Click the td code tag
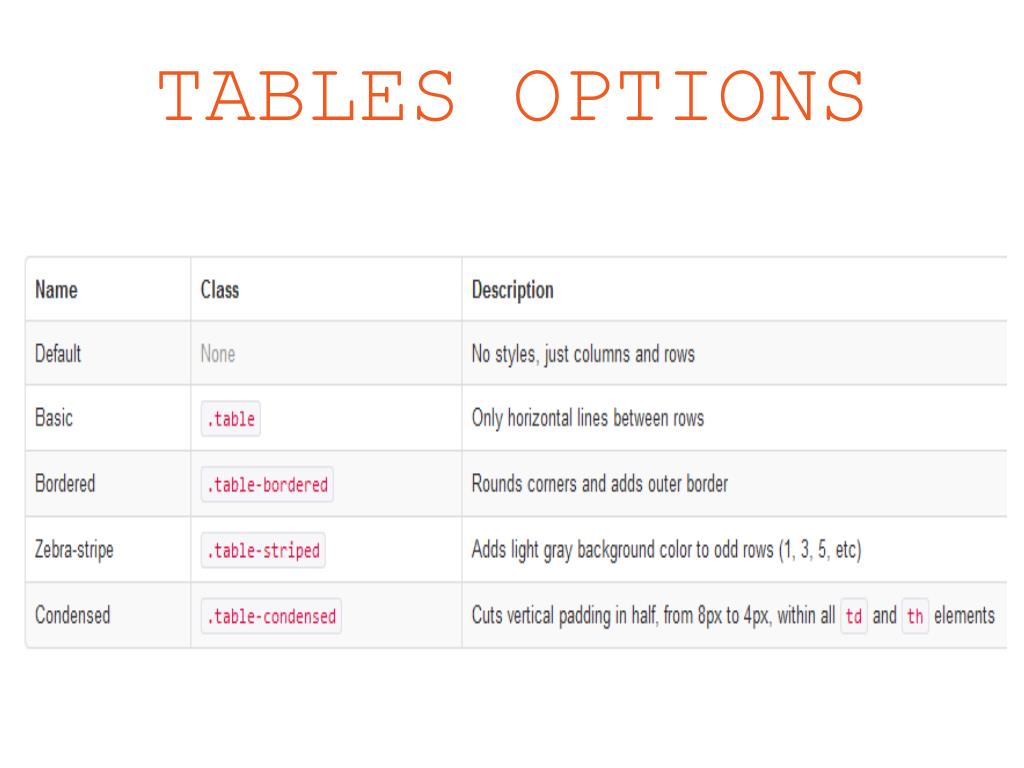This screenshot has height=768, width=1024. coord(854,616)
